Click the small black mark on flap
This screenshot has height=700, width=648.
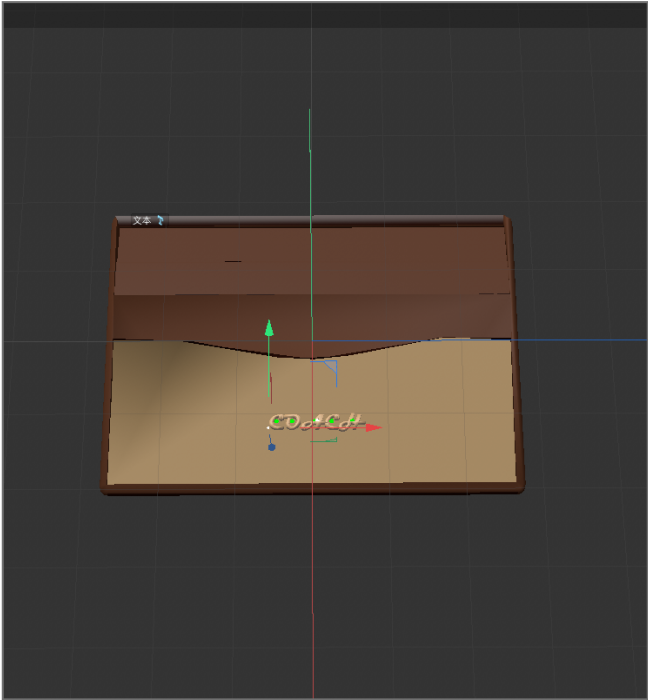pyautogui.click(x=232, y=261)
